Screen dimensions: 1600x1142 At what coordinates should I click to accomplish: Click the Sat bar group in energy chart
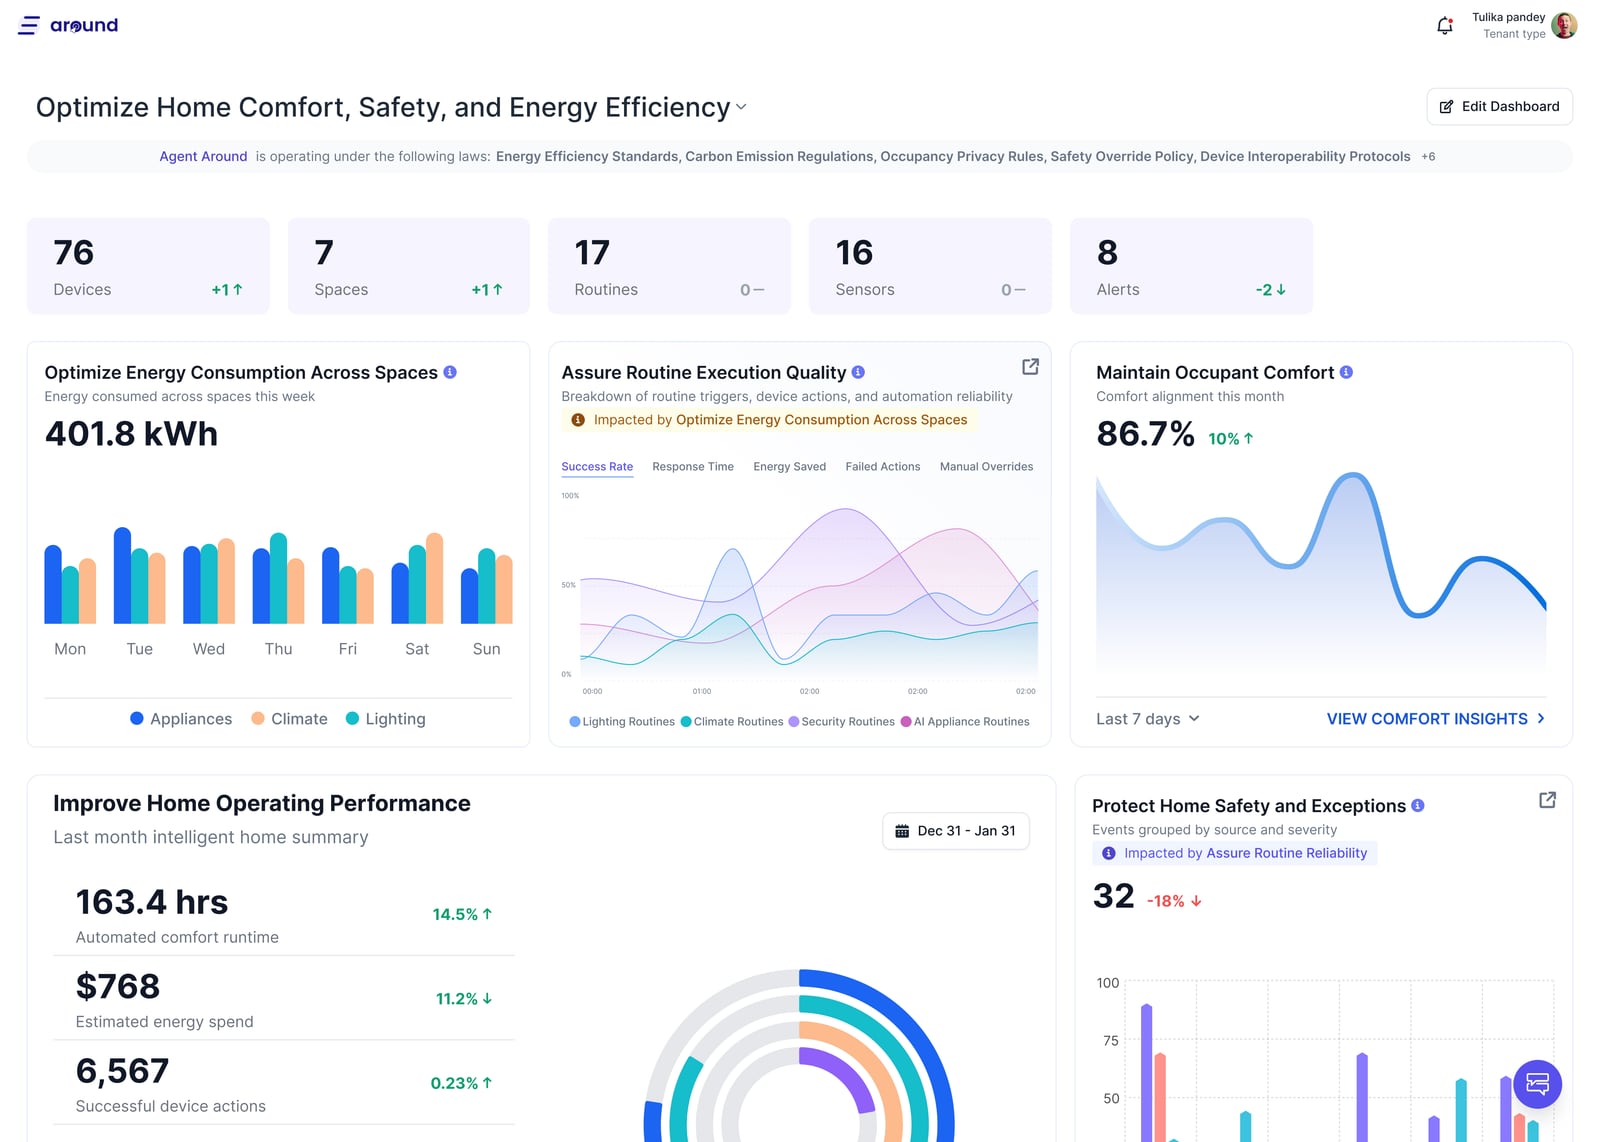pyautogui.click(x=417, y=578)
